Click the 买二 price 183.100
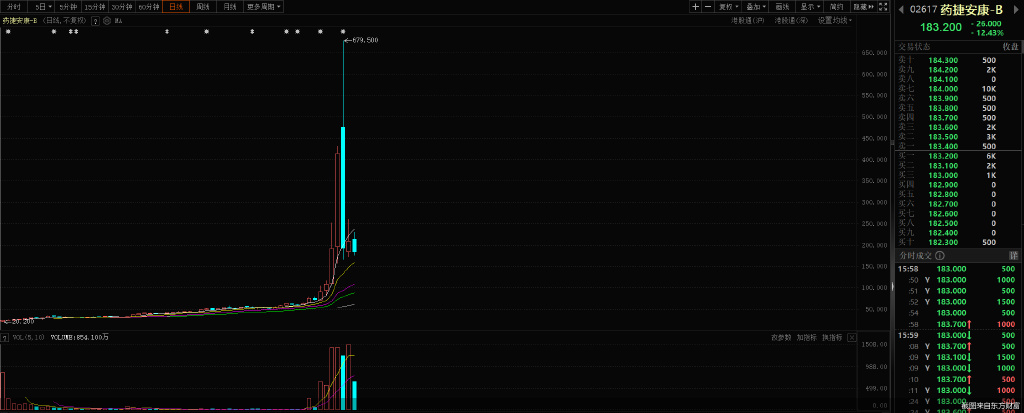 (942, 166)
